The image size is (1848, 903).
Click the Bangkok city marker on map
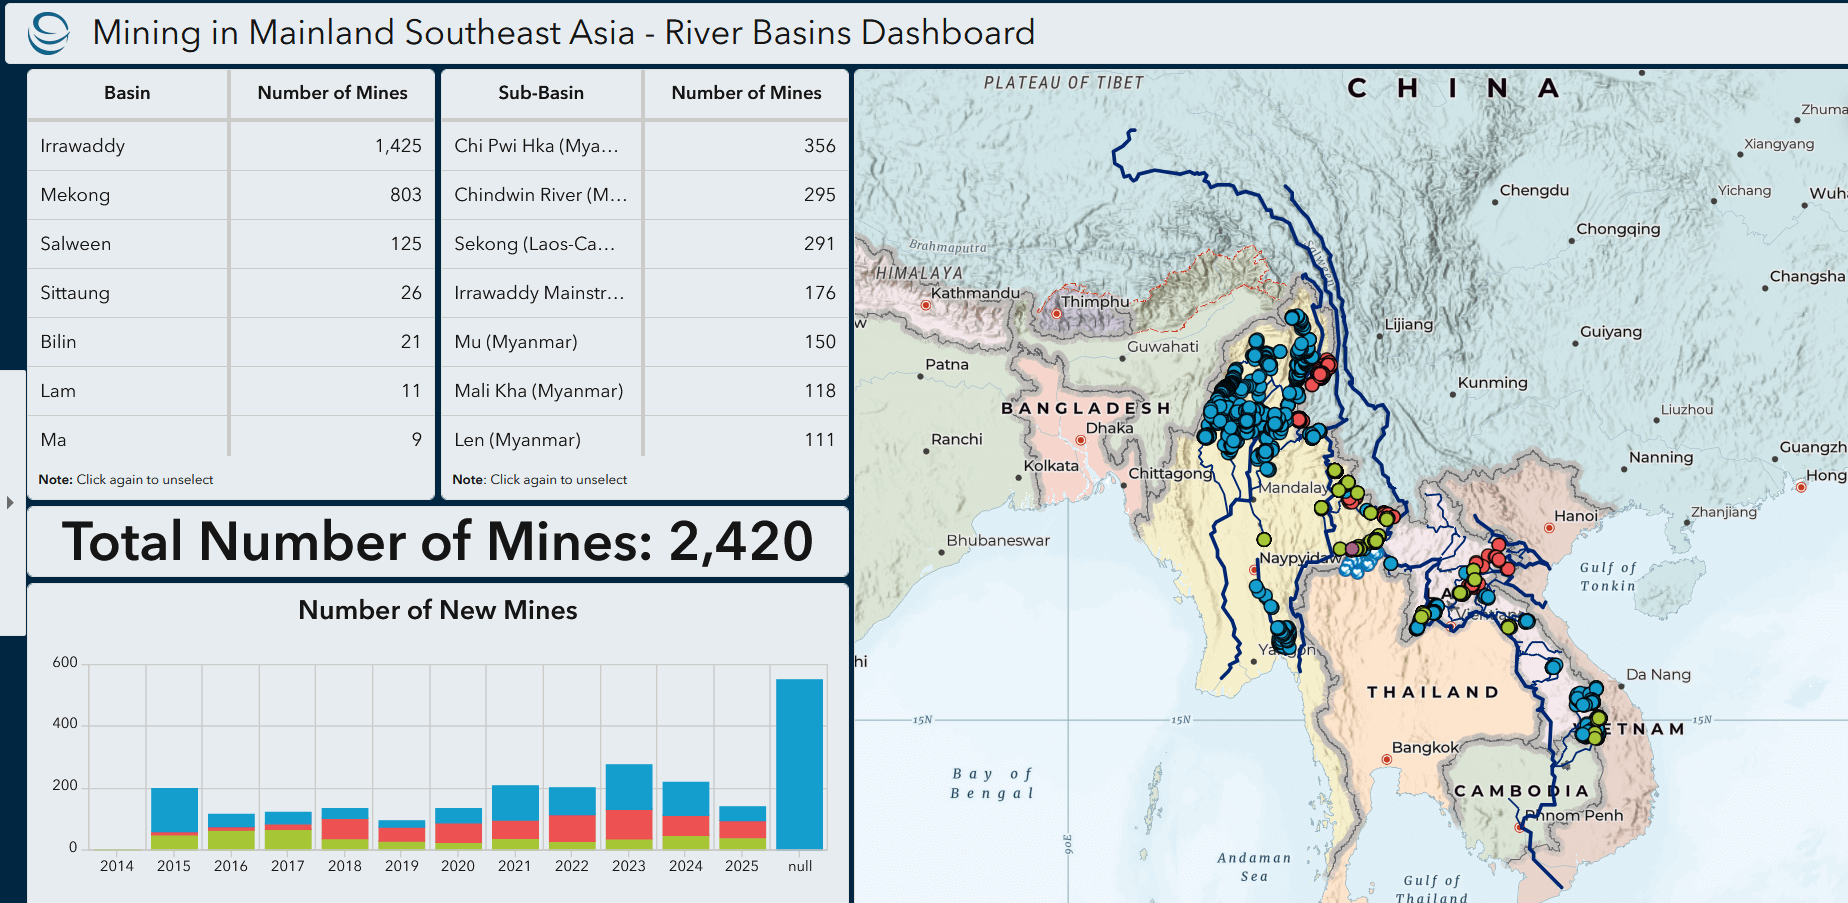tap(1387, 760)
